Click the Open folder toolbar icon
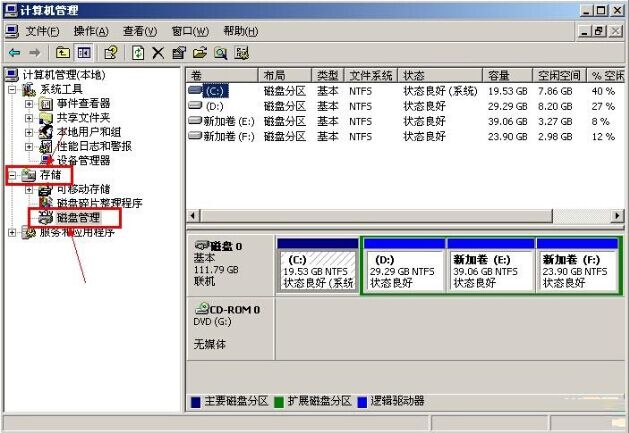Viewport: 629px width, 433px height. tap(200, 53)
